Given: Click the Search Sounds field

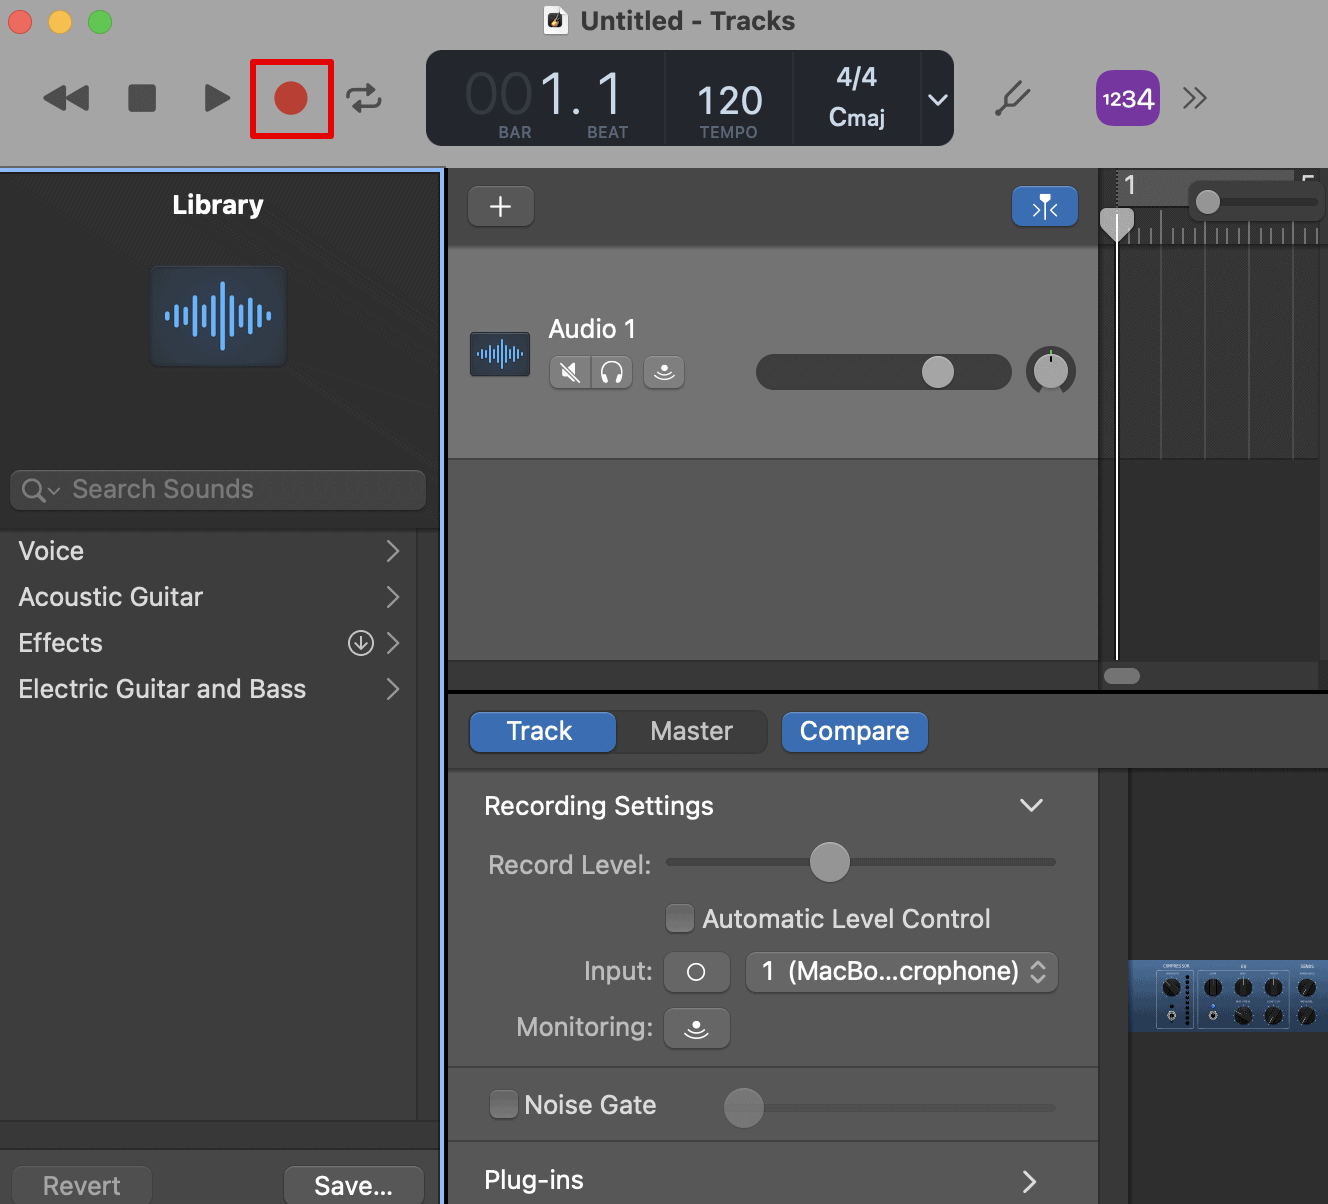Looking at the screenshot, I should [x=218, y=489].
